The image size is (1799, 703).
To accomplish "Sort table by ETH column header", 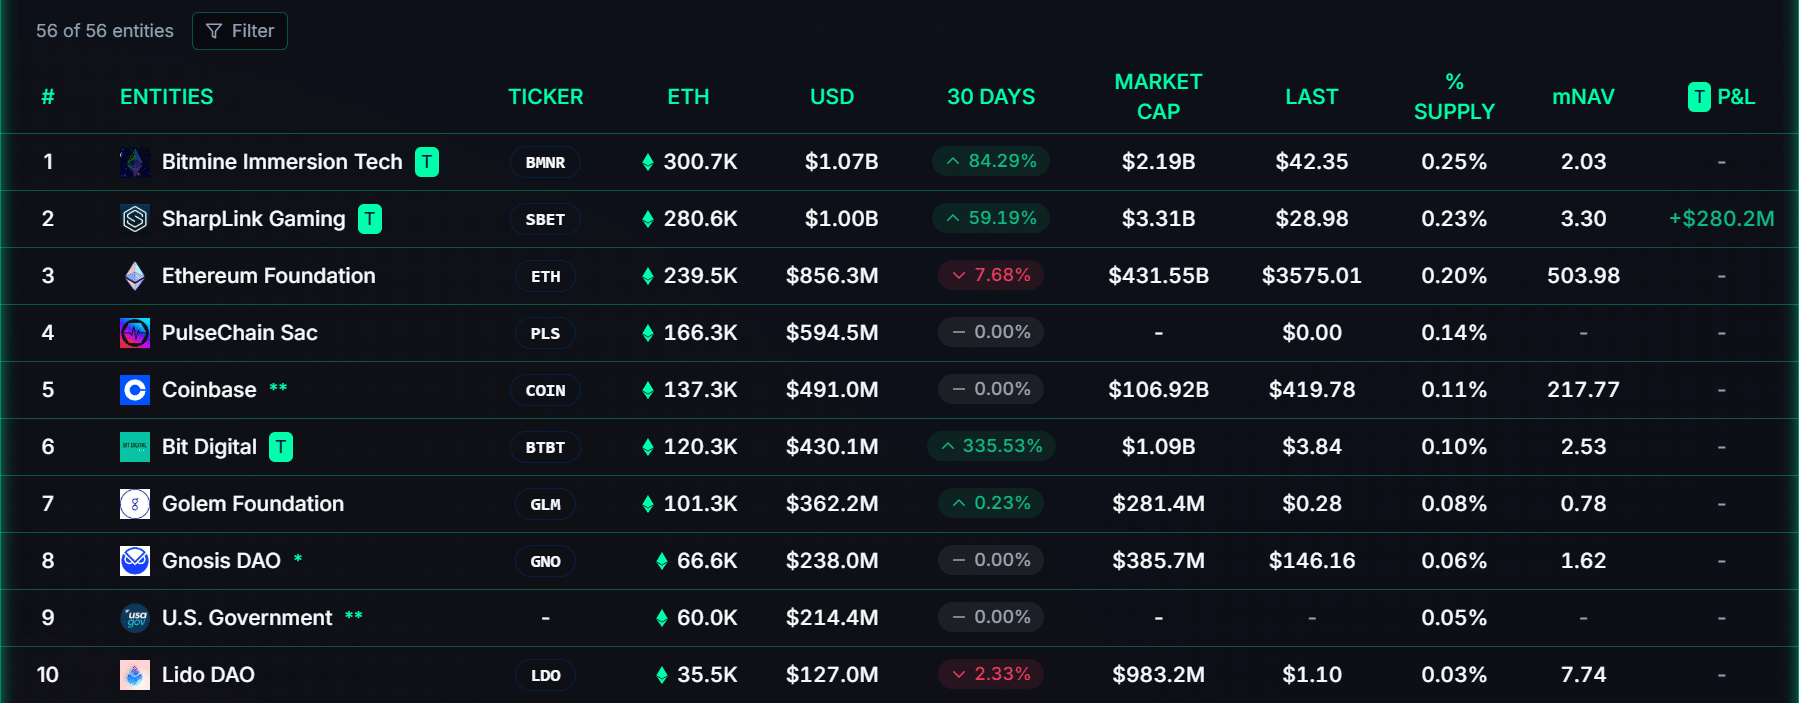I will (x=688, y=97).
